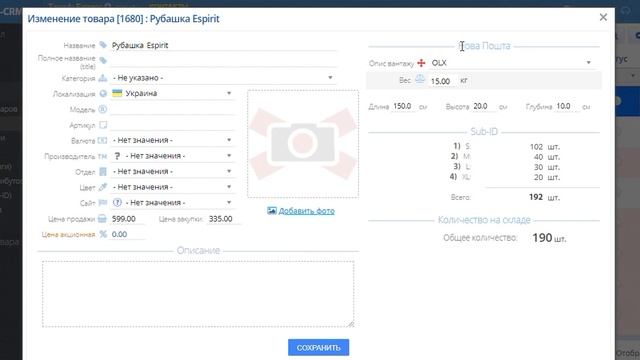Click the building icon beside Отдел

tap(103, 171)
